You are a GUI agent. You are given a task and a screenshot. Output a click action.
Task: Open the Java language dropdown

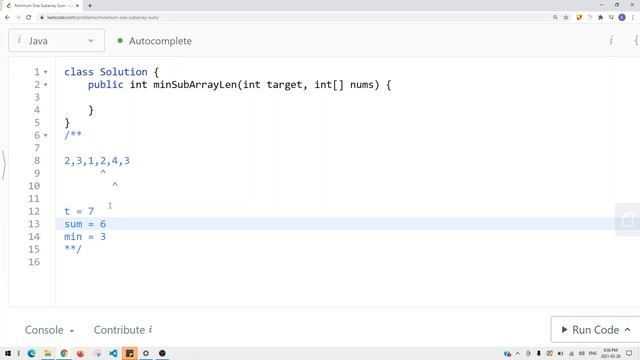point(56,41)
